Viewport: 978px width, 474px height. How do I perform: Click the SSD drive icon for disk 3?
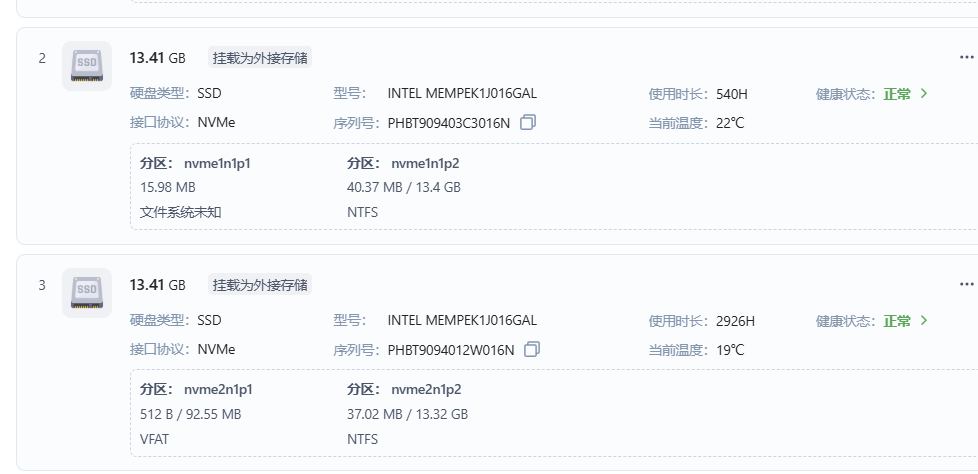point(87,293)
